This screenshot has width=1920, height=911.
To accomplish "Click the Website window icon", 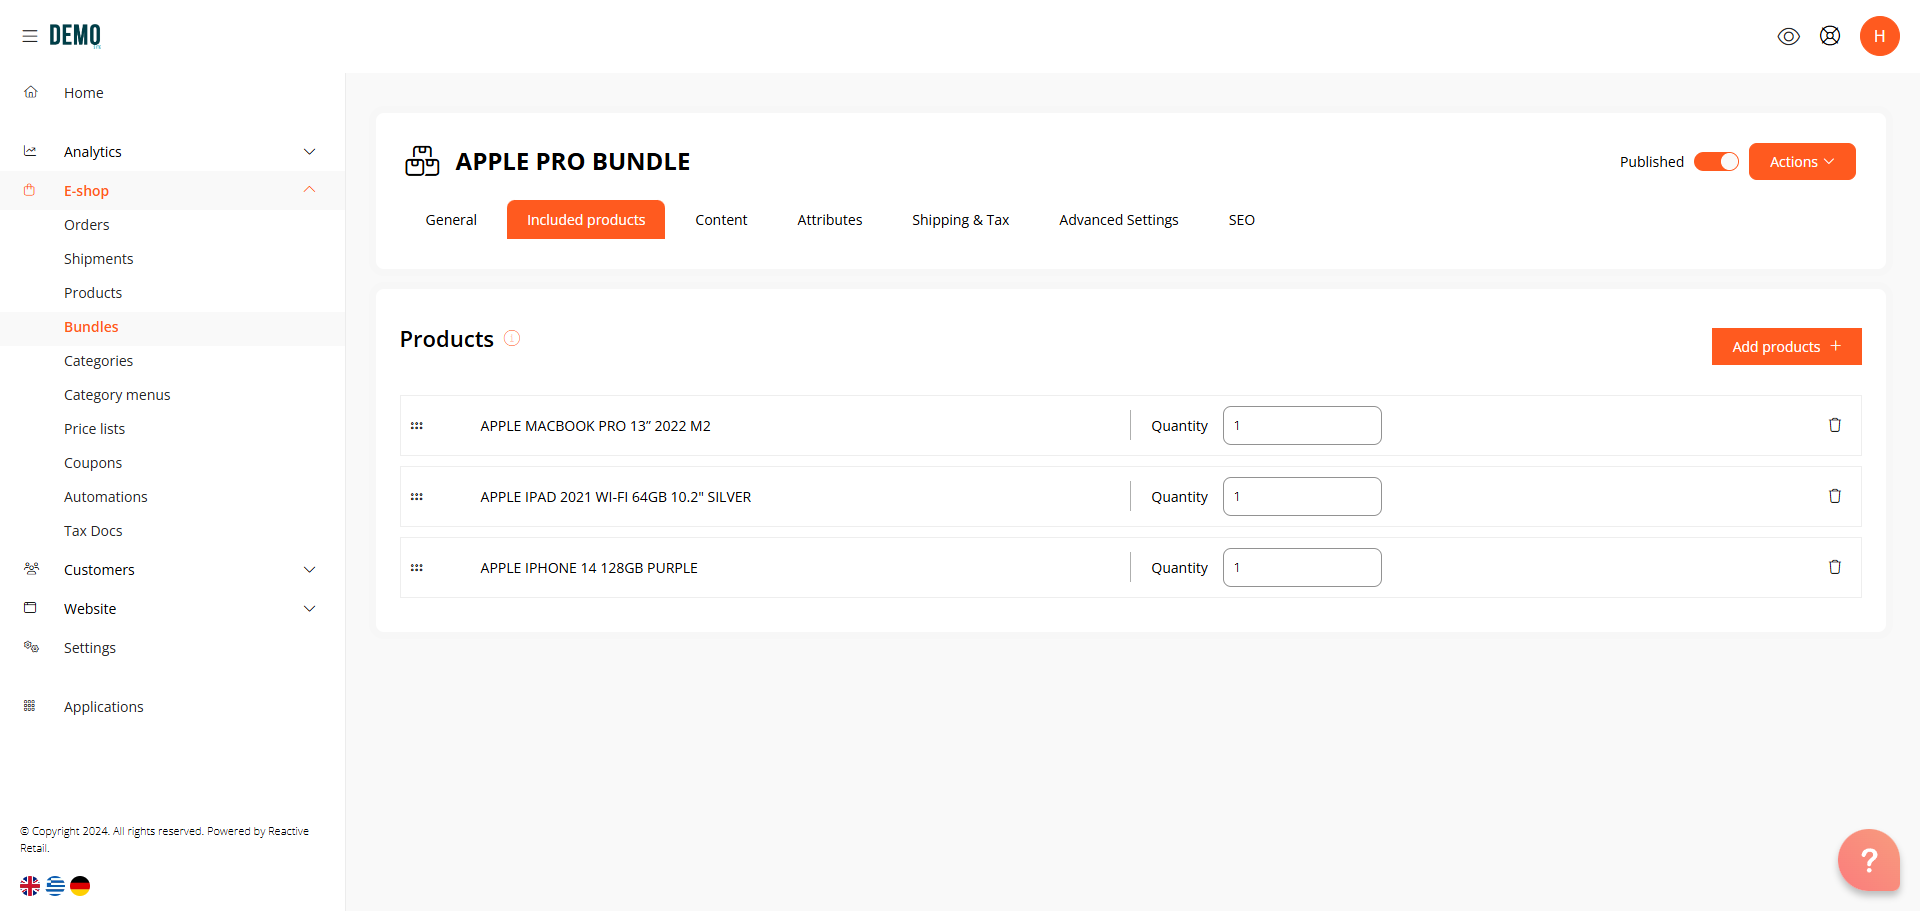I will click(x=30, y=608).
